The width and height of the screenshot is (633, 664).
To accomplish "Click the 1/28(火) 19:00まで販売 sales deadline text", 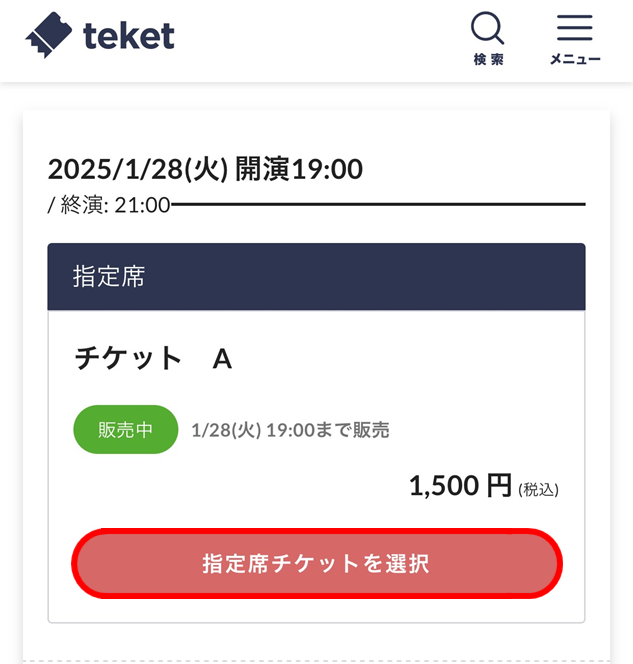I will click(290, 430).
